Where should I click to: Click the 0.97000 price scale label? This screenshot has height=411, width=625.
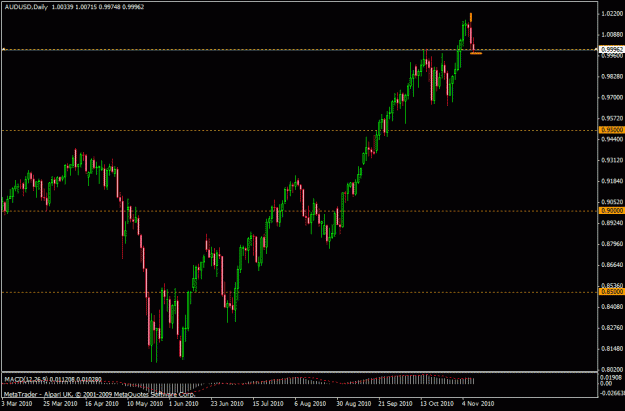coord(612,97)
